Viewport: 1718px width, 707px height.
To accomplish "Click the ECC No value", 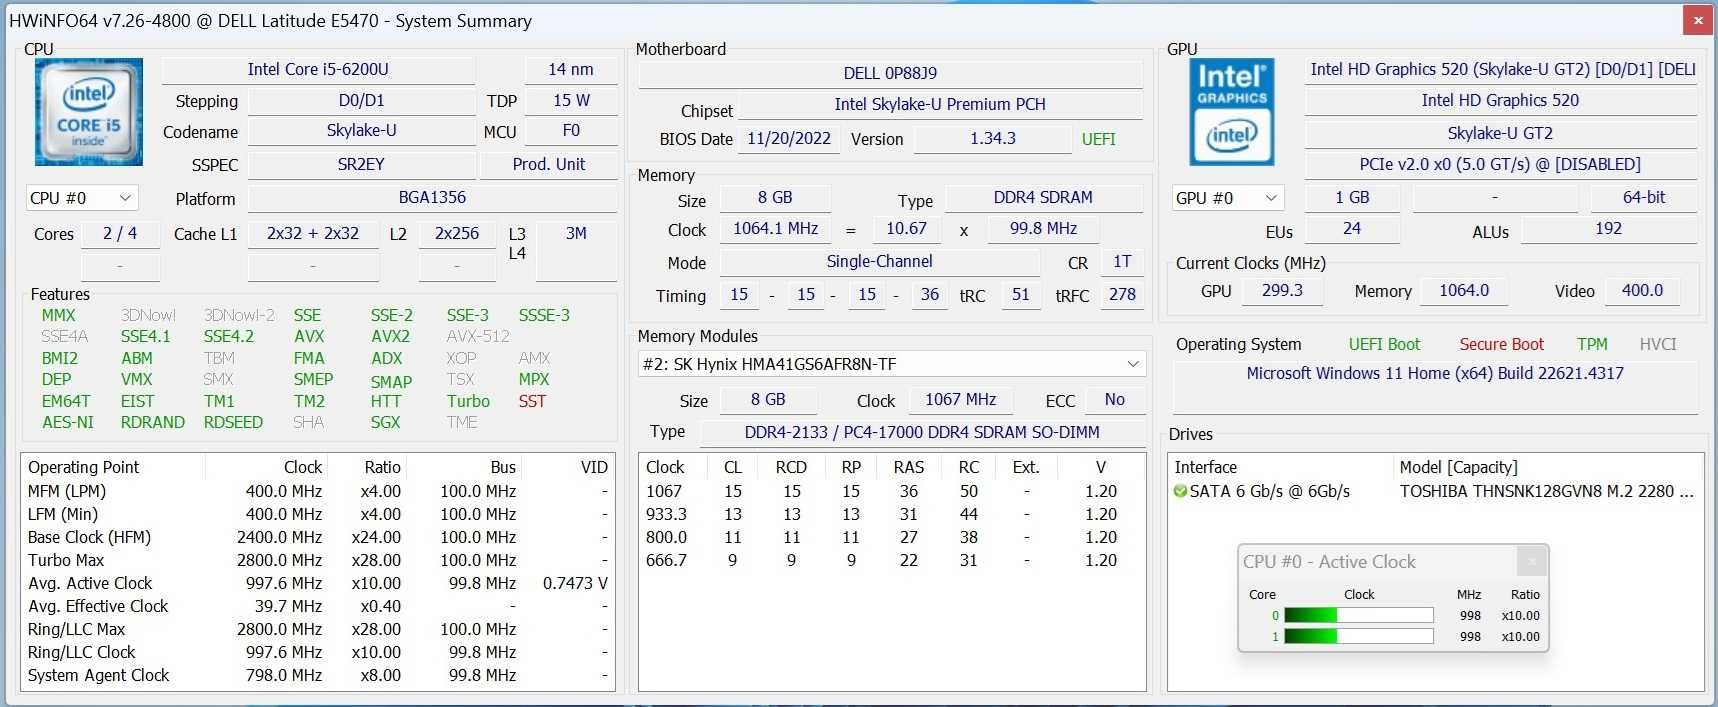I will pyautogui.click(x=1114, y=400).
